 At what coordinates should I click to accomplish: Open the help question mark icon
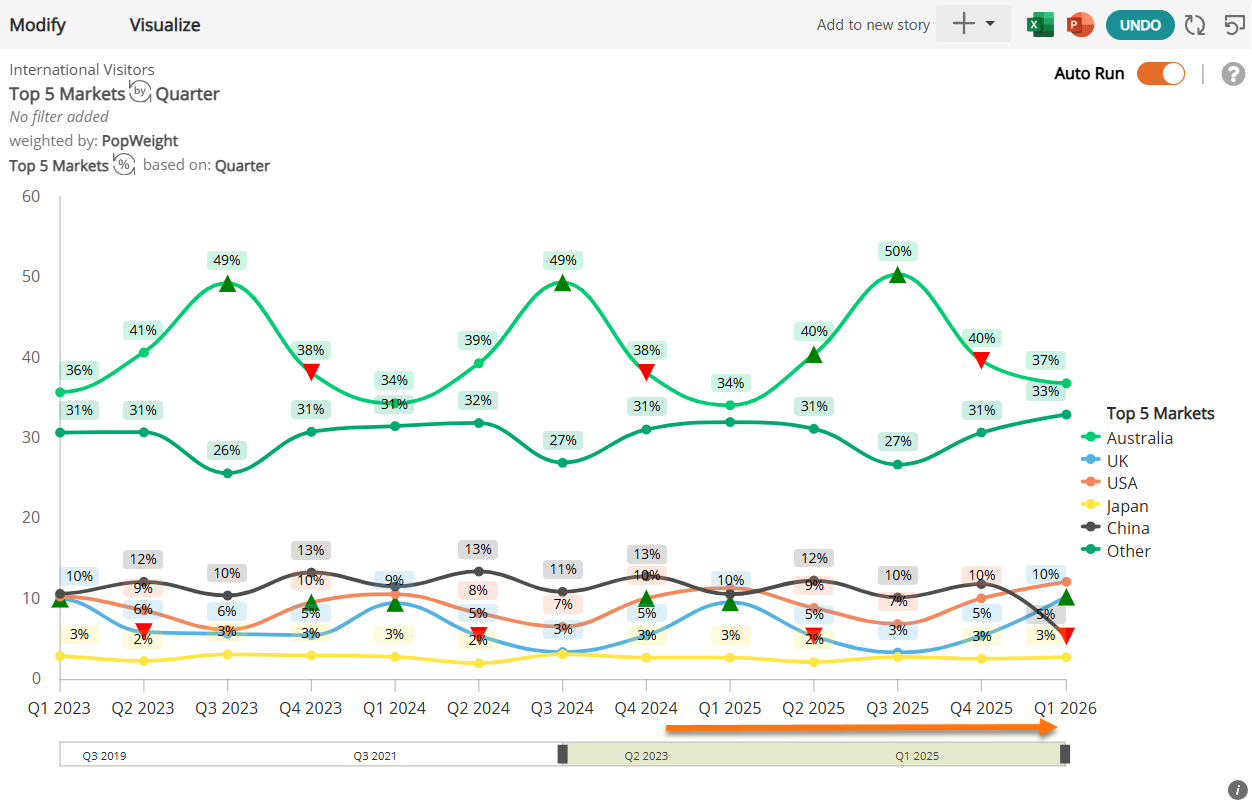point(1234,74)
